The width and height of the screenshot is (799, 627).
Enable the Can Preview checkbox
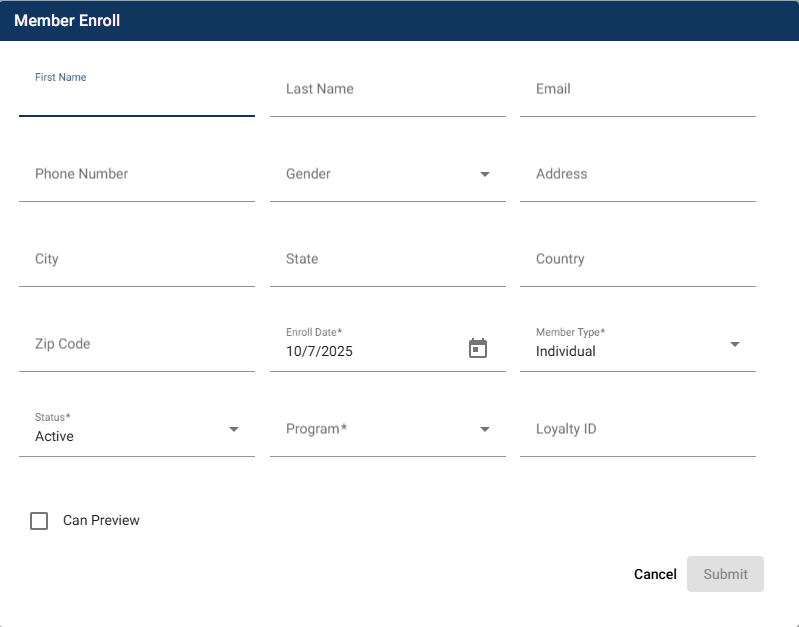[39, 521]
